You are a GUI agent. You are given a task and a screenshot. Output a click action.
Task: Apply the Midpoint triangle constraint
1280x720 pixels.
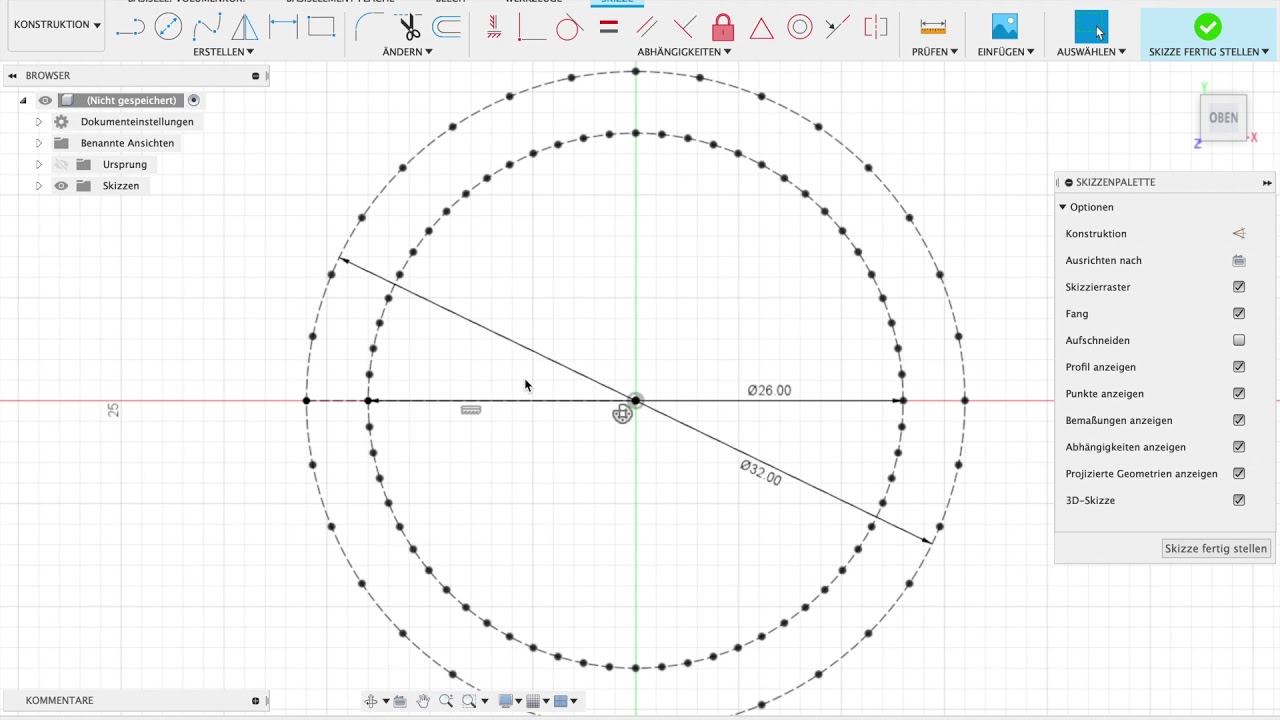[762, 28]
